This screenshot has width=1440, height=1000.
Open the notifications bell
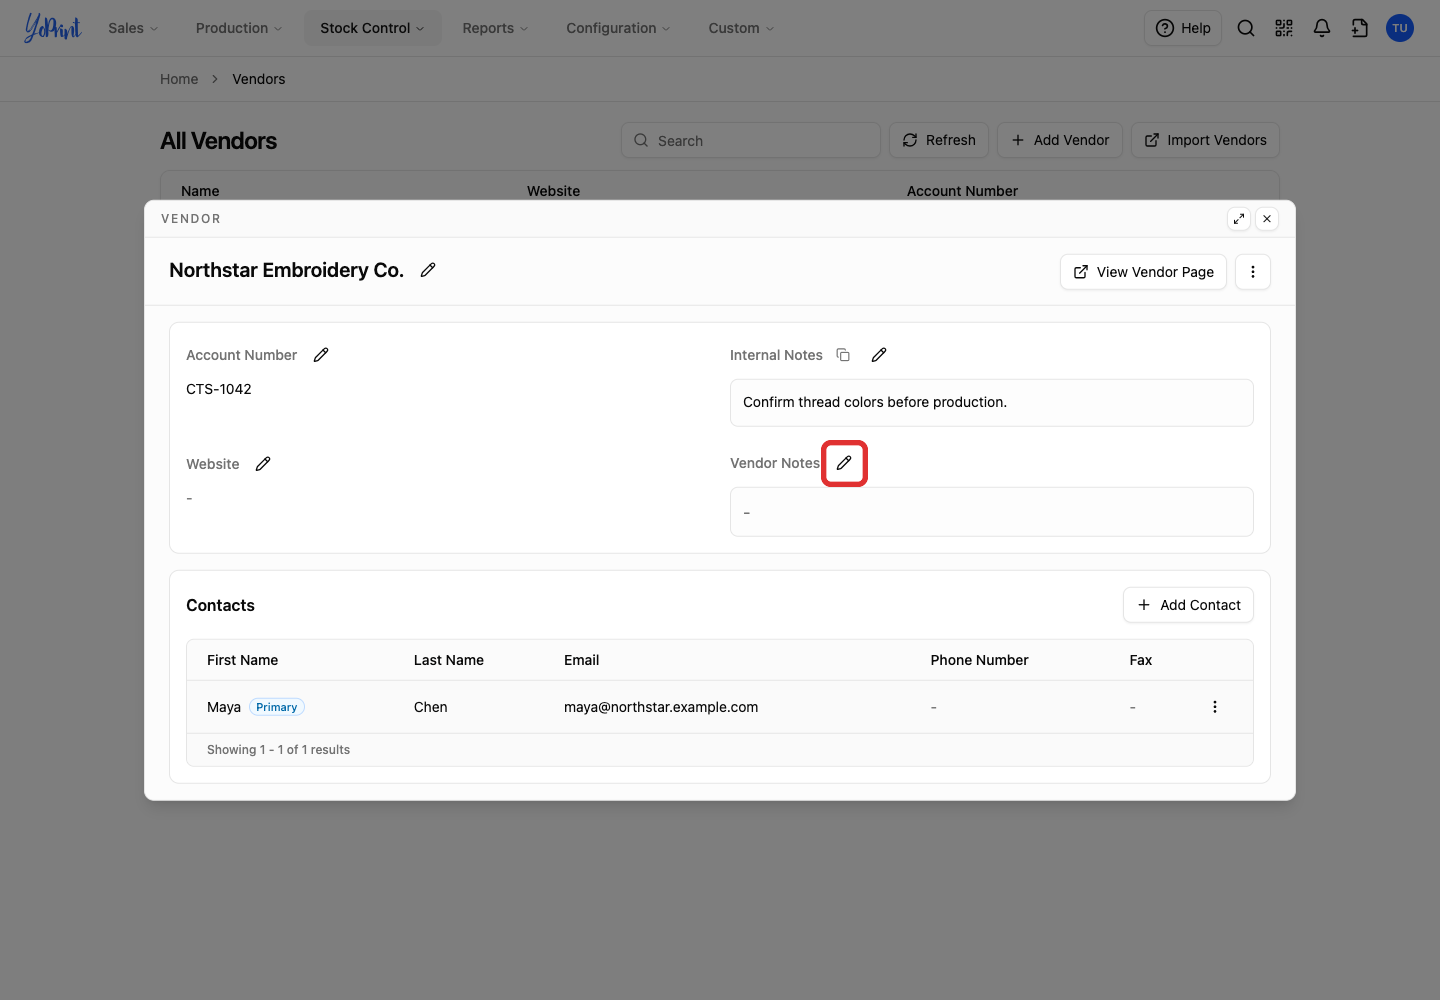pyautogui.click(x=1322, y=28)
